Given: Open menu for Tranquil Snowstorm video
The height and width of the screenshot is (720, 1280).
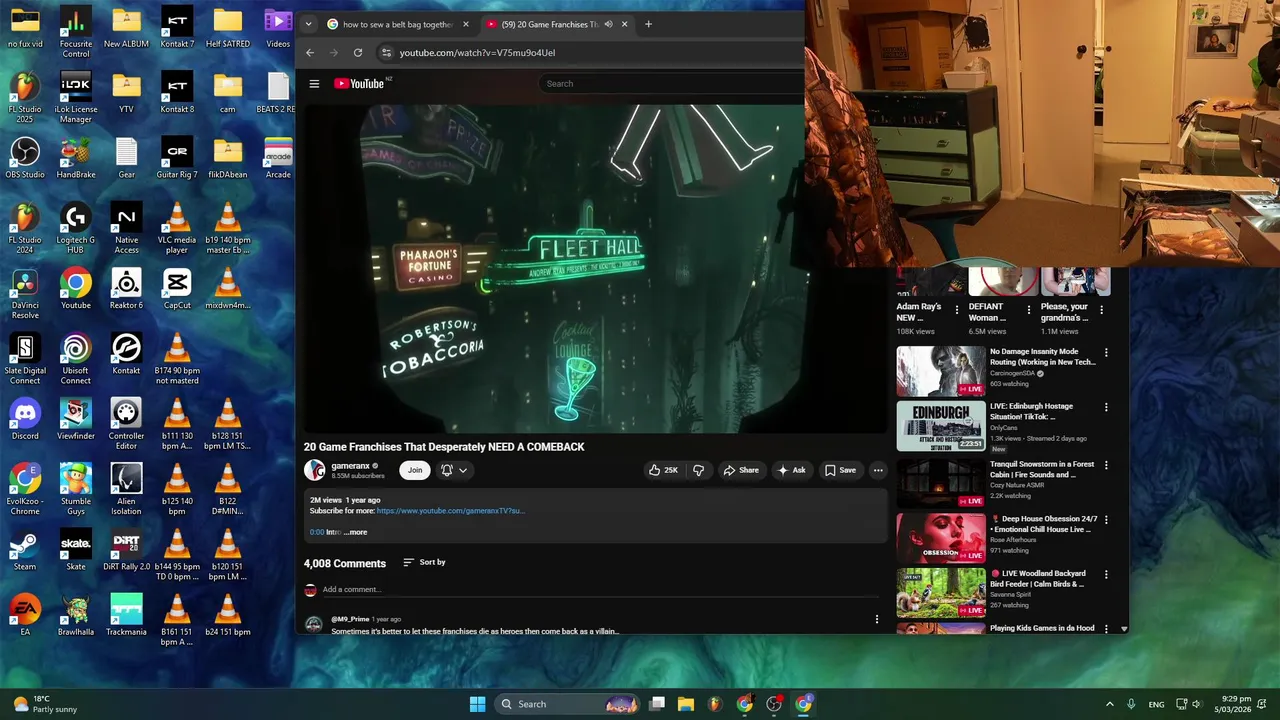Looking at the screenshot, I should coord(1106,465).
